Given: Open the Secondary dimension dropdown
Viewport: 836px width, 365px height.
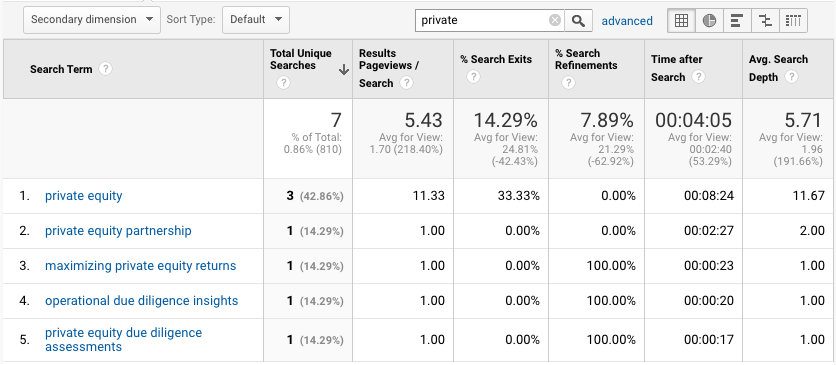Looking at the screenshot, I should point(92,20).
